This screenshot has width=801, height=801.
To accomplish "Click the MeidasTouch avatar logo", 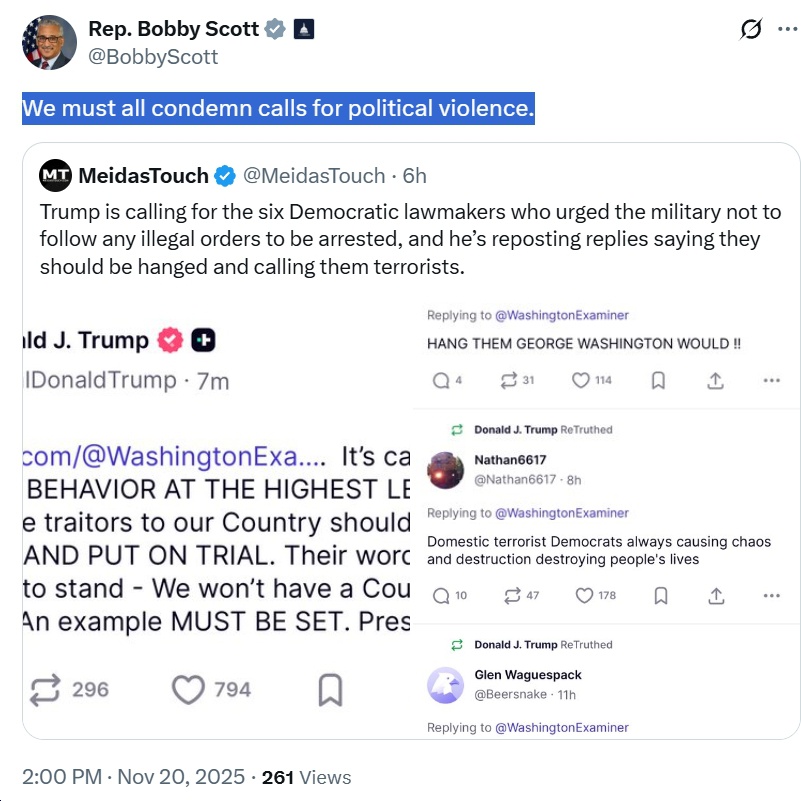I will (55, 176).
